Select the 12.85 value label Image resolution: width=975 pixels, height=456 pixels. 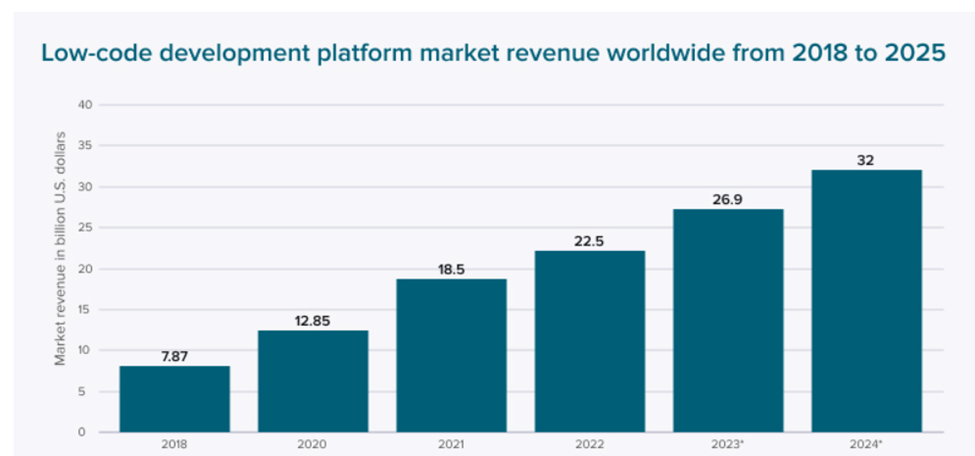(313, 319)
